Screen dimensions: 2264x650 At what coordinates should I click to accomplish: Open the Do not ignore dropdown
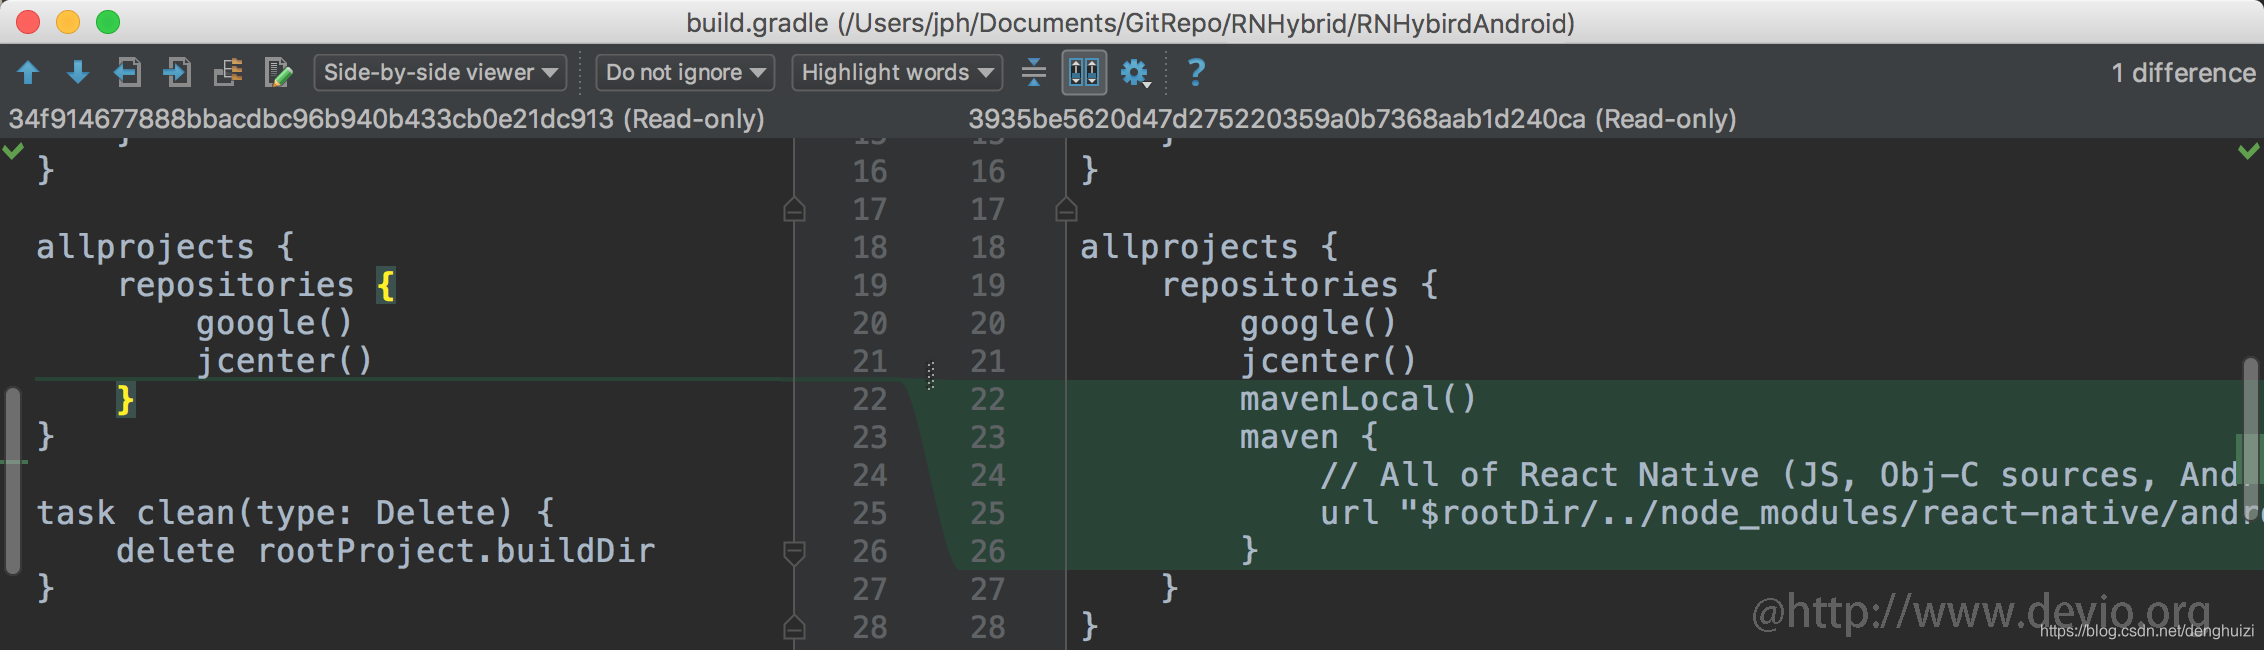pos(685,72)
